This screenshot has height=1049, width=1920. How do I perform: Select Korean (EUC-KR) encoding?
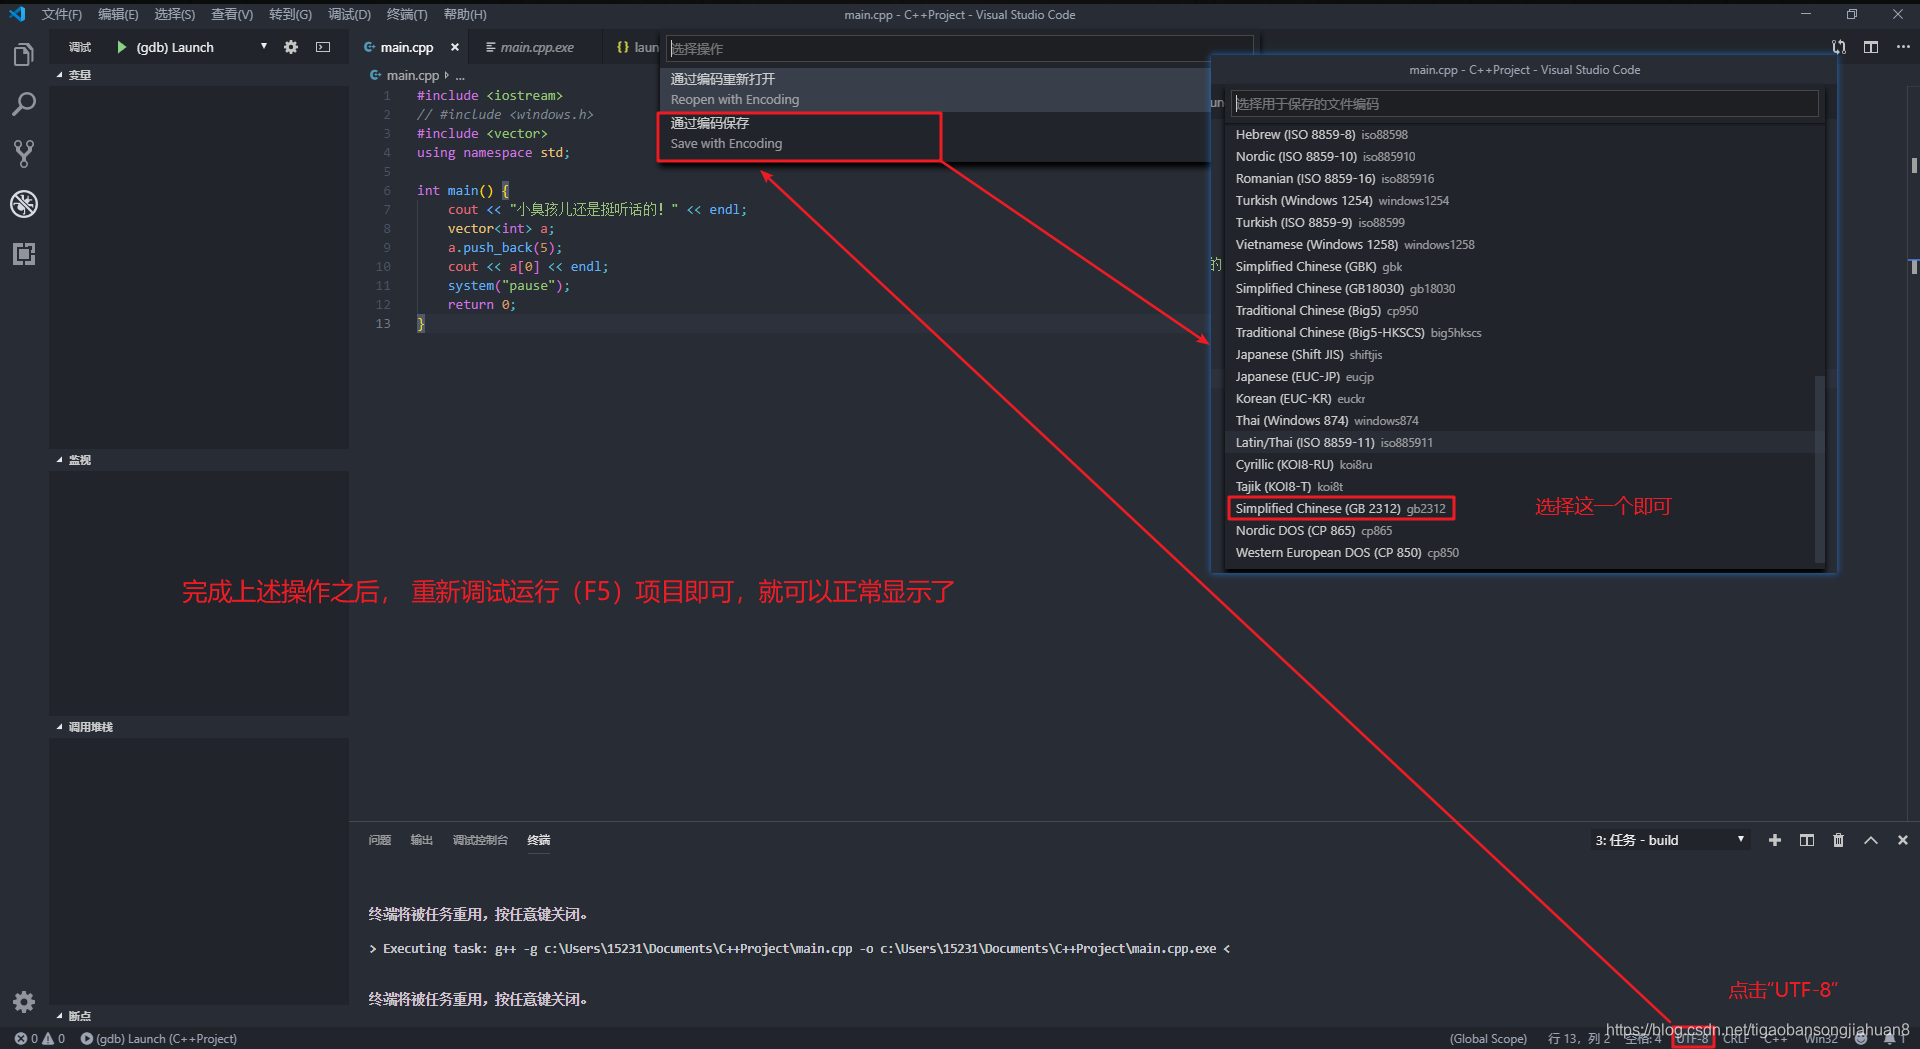(1520, 399)
